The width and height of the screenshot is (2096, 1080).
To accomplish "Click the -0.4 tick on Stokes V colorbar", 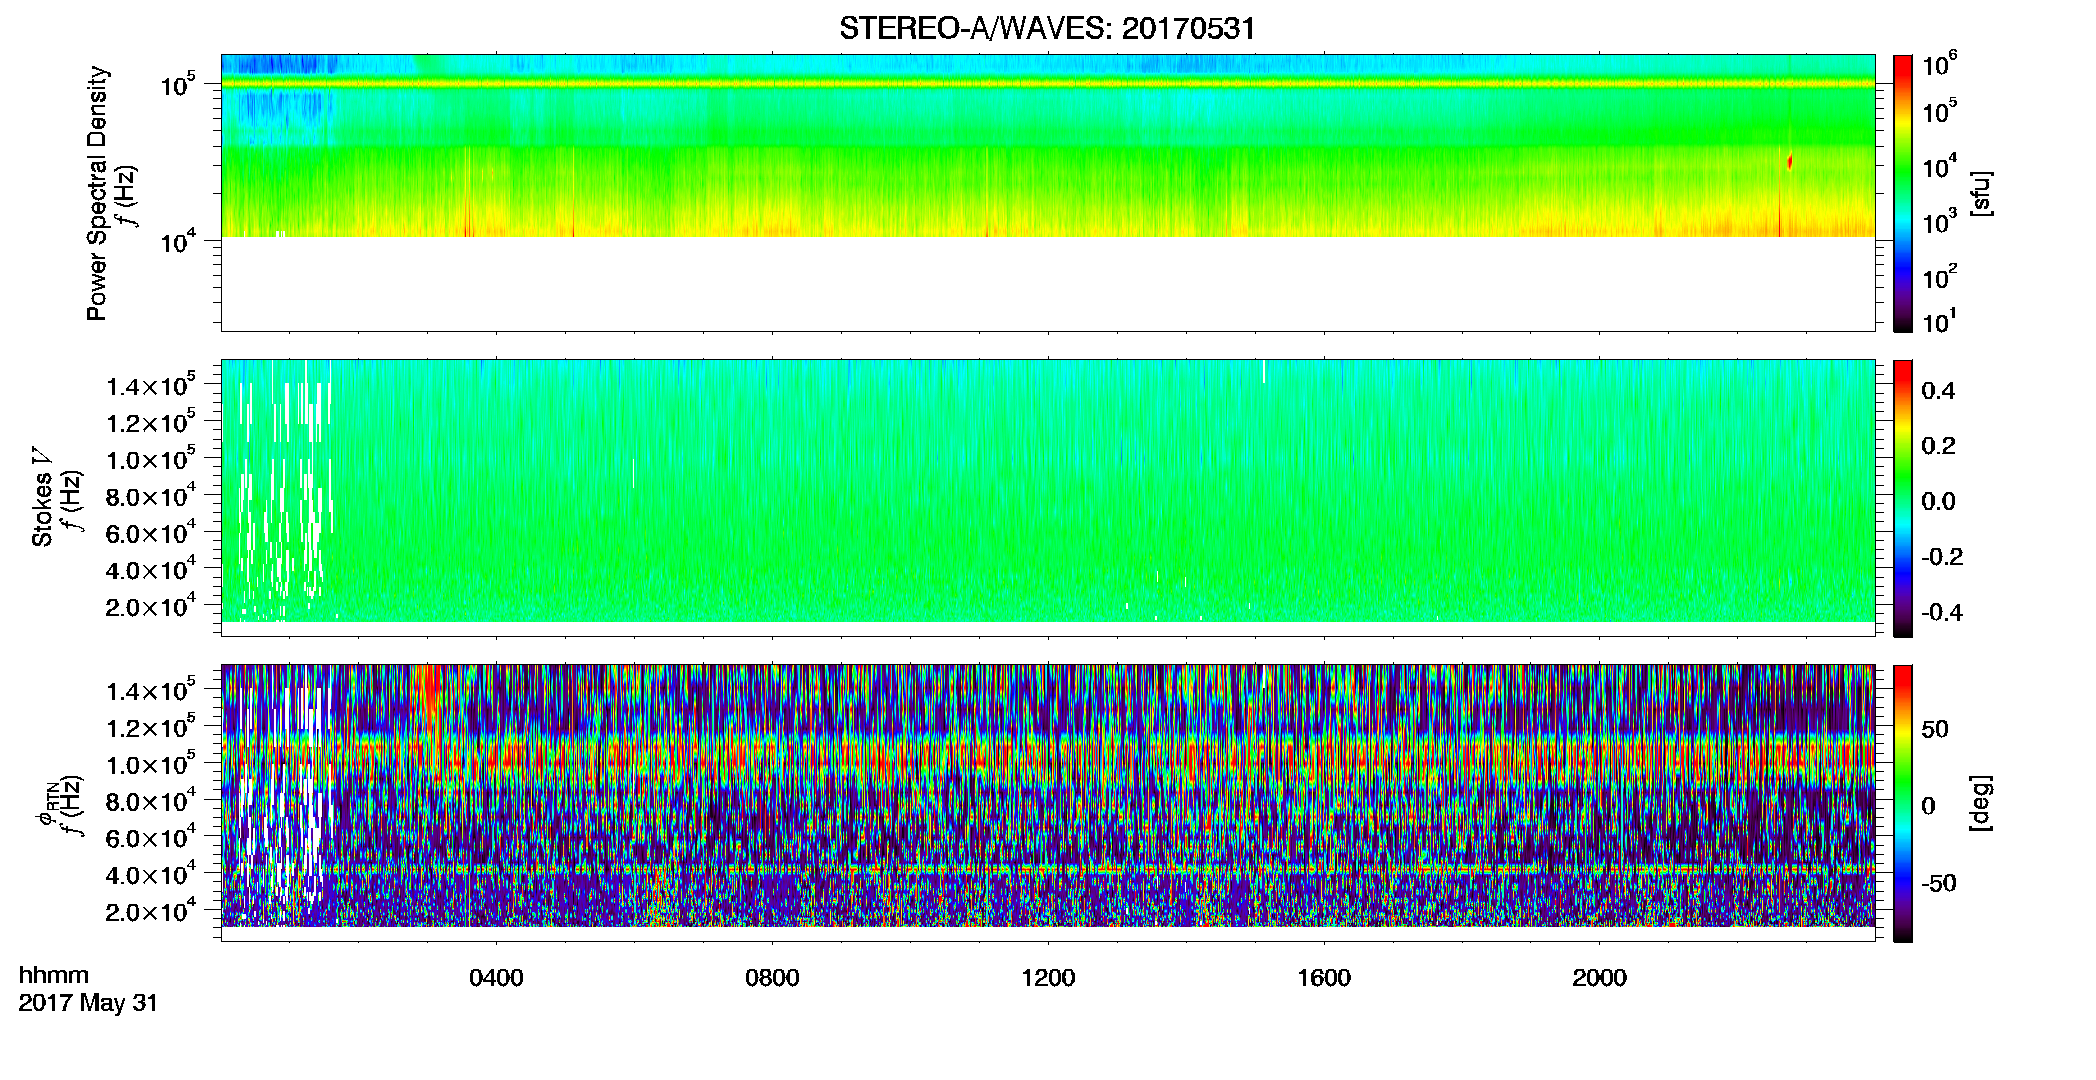I will click(x=1941, y=612).
